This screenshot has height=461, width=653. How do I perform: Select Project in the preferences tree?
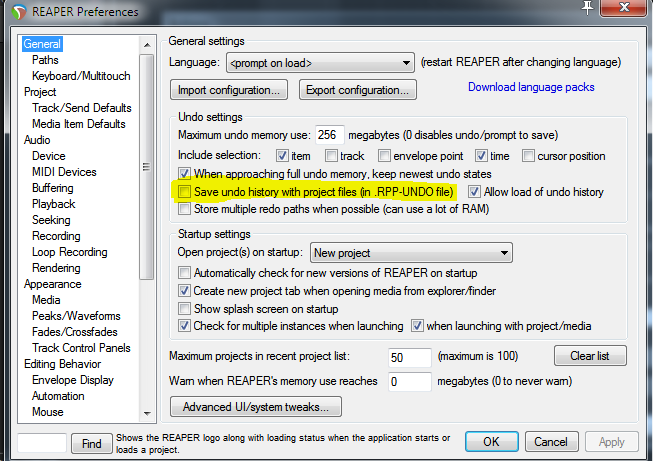pos(40,92)
